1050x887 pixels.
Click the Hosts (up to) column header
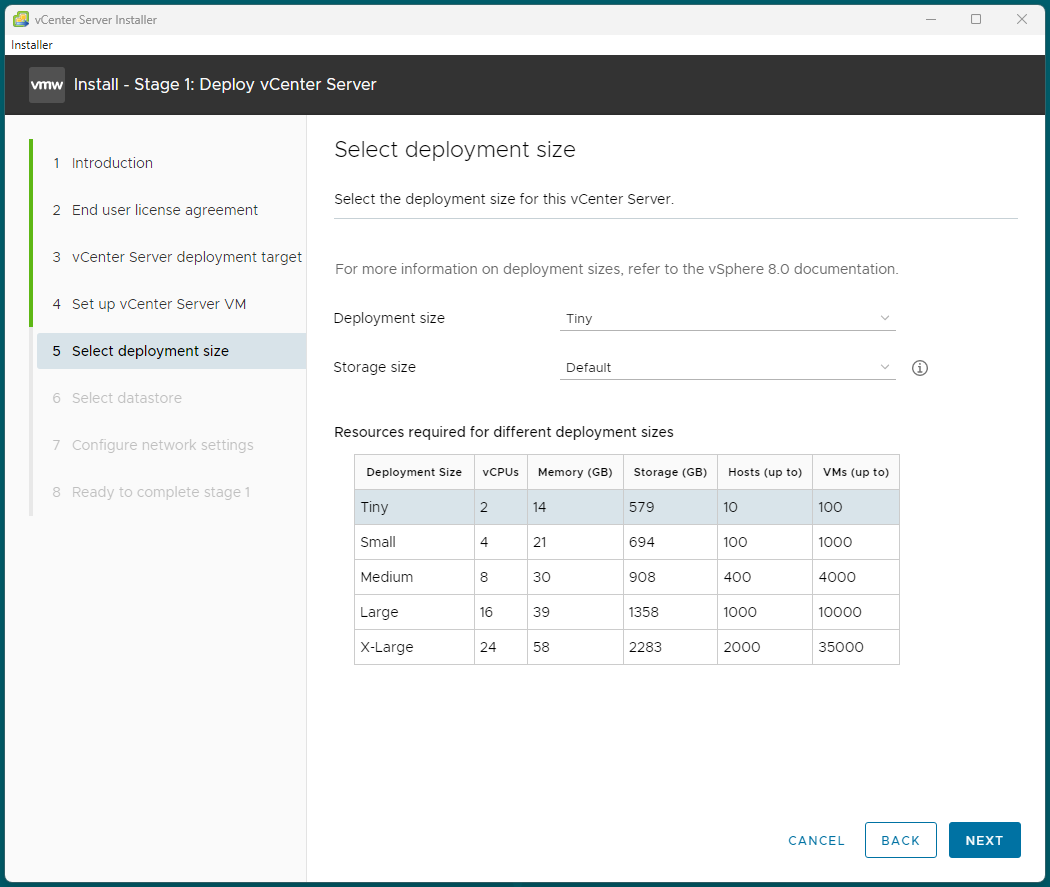click(x=765, y=472)
